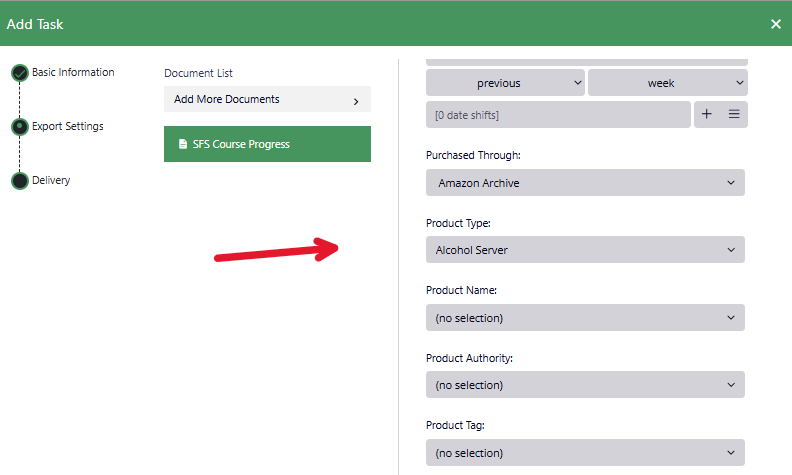Open the Product Tag dropdown
Viewport: 792px width, 475px height.
pyautogui.click(x=585, y=453)
